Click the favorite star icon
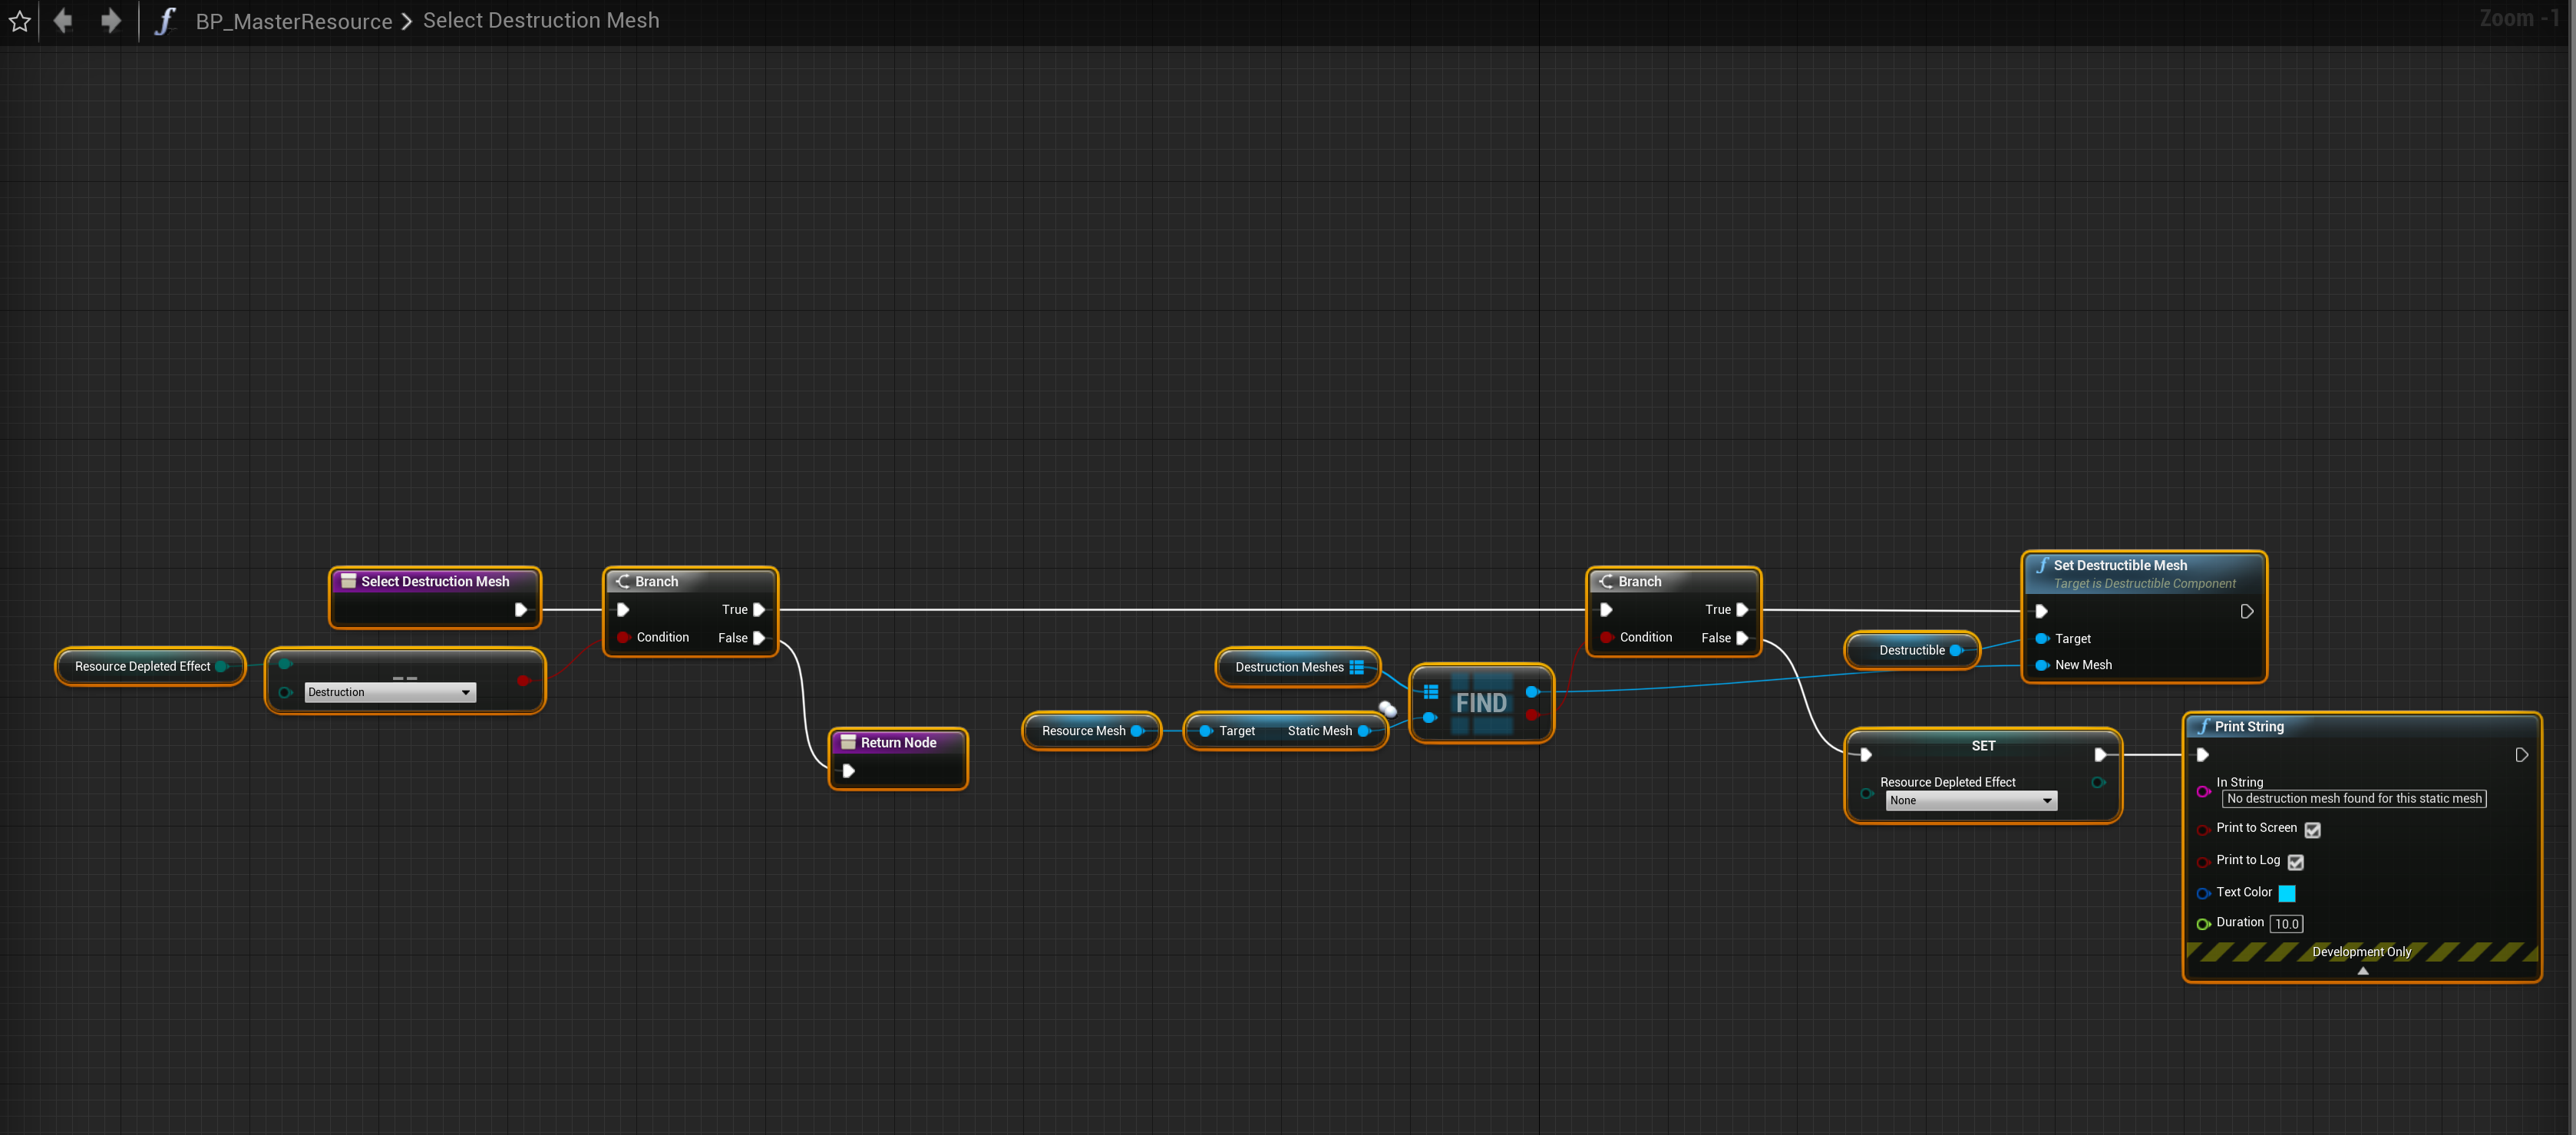This screenshot has width=2576, height=1135. point(20,21)
